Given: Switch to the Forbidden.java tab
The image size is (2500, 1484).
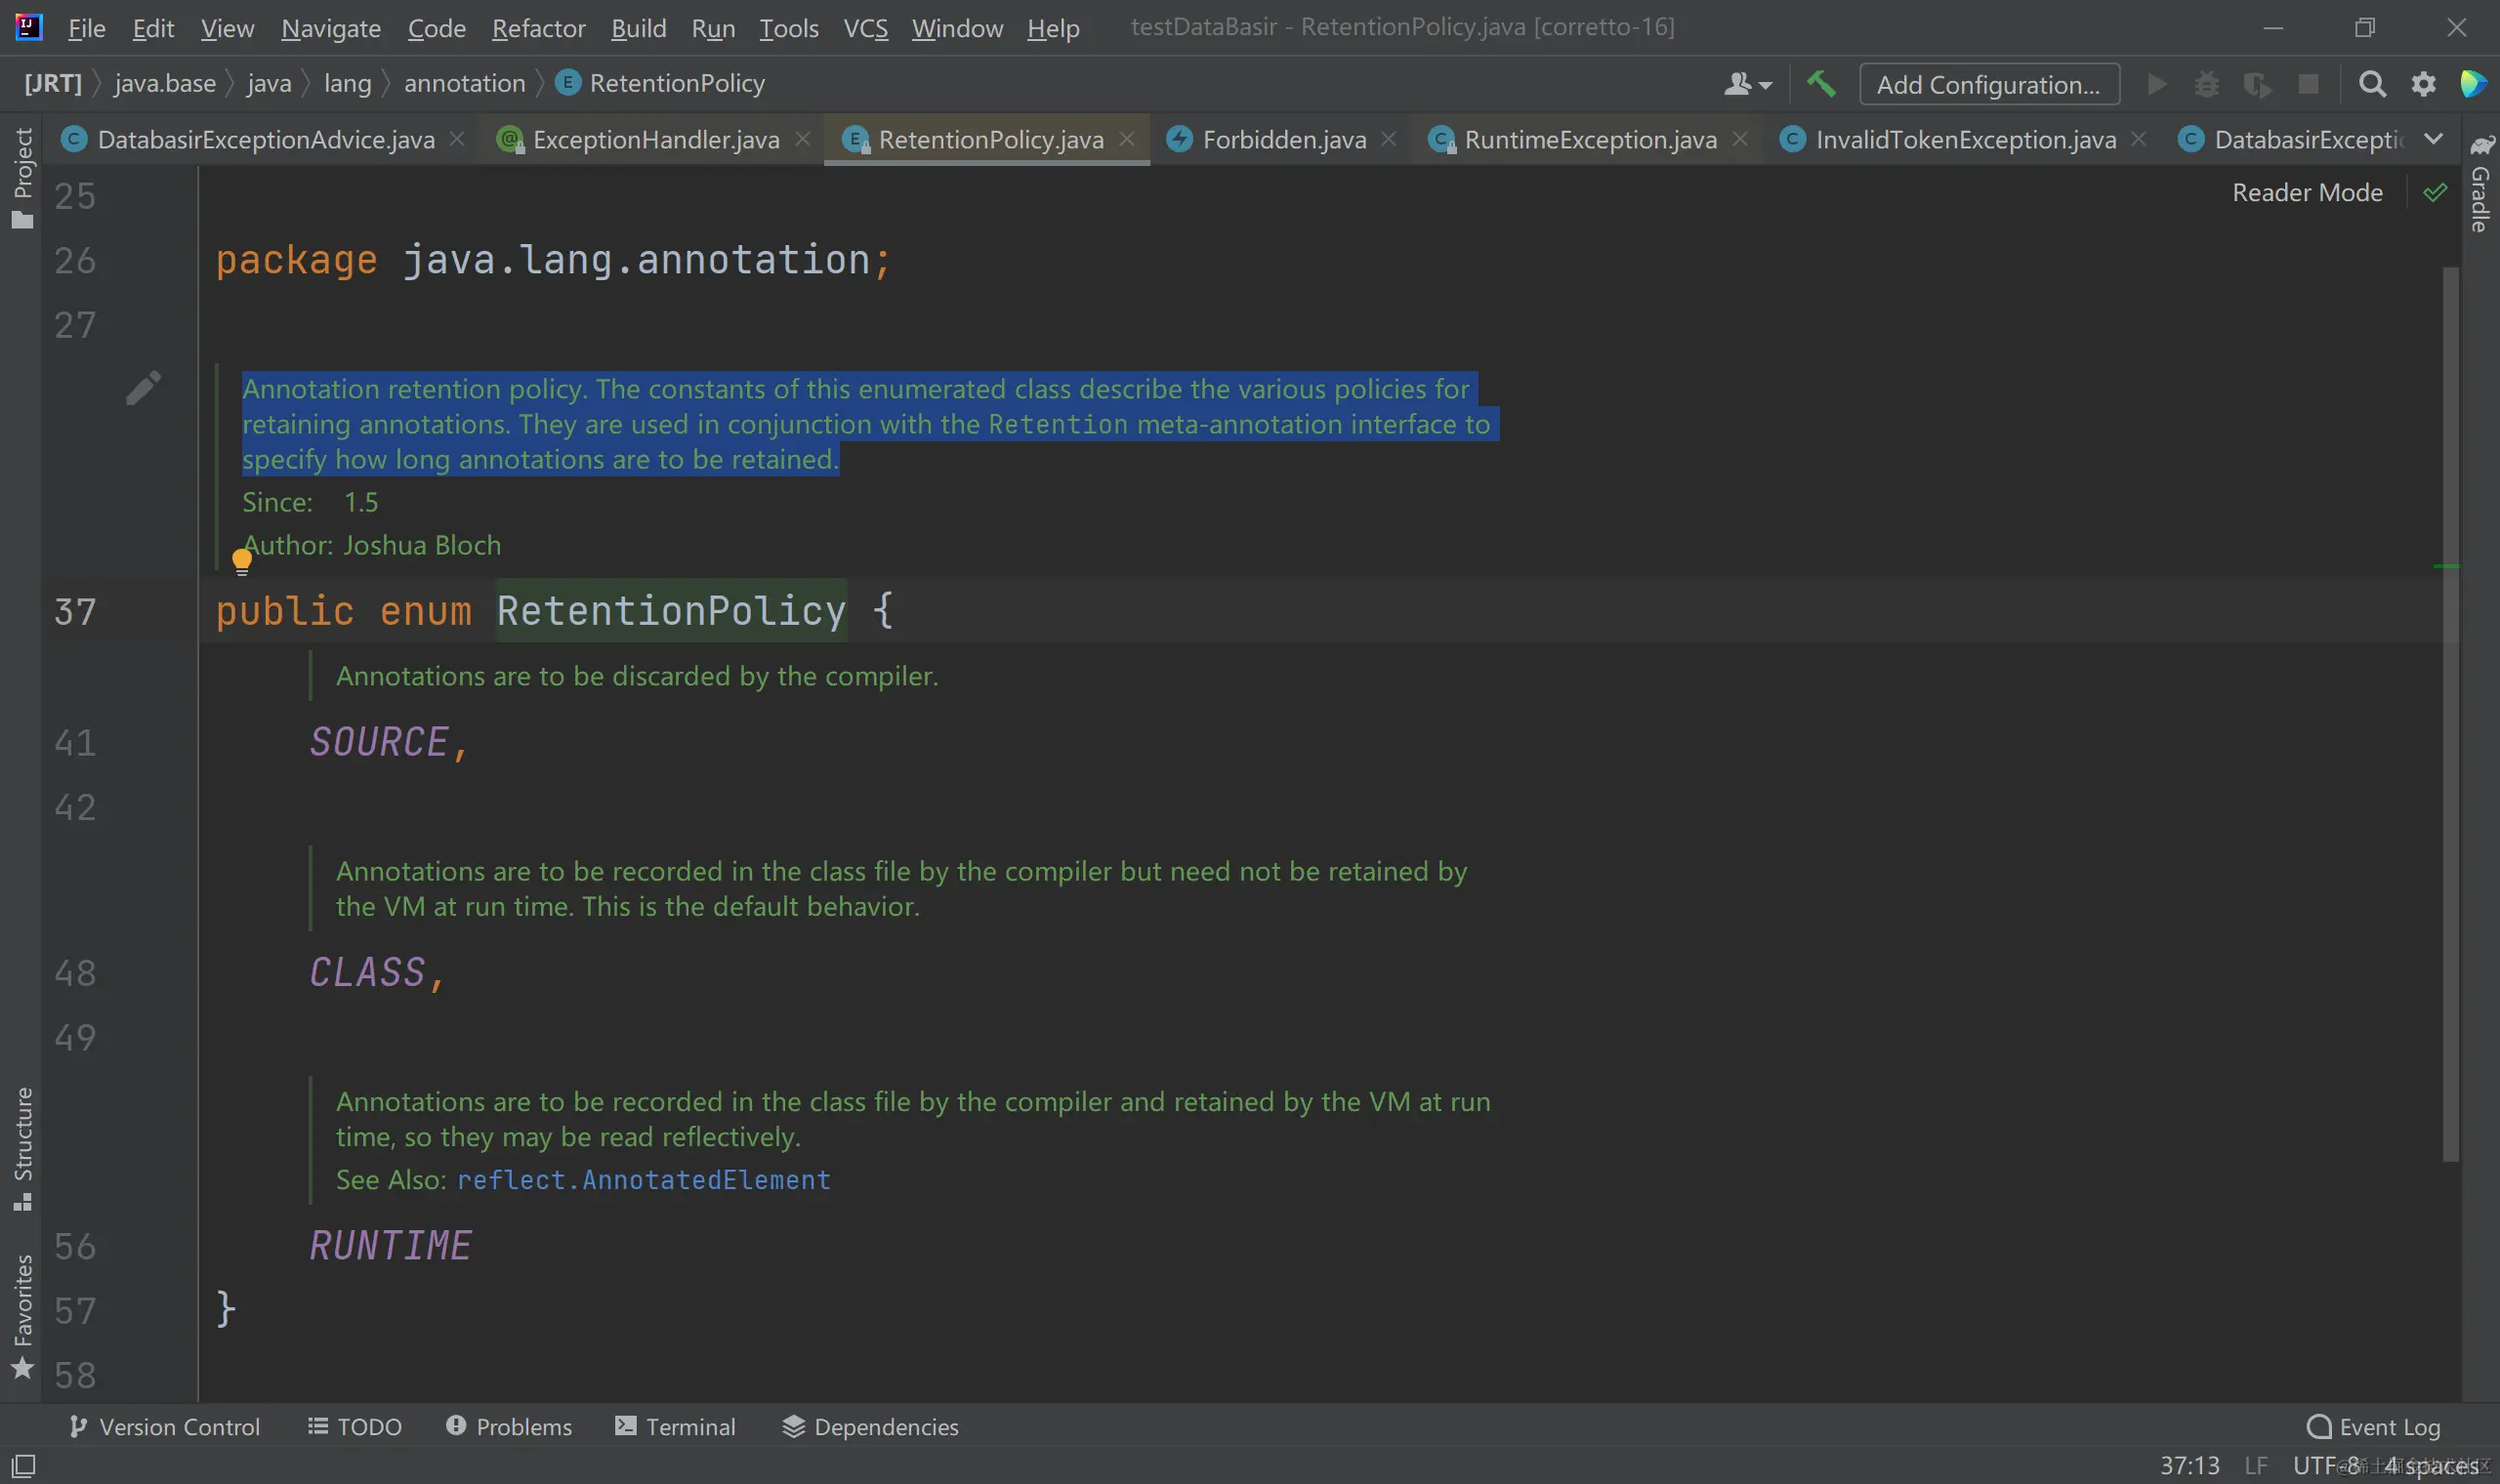Looking at the screenshot, I should click(1283, 139).
